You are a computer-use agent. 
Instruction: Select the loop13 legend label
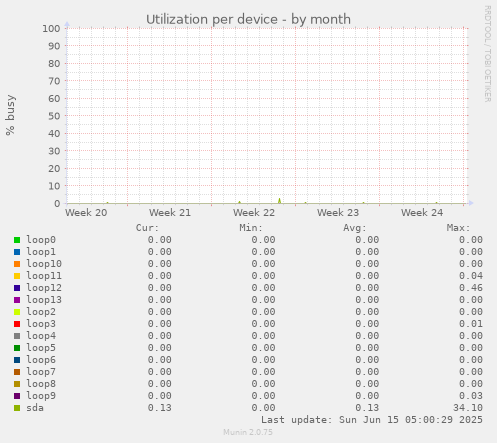pyautogui.click(x=44, y=300)
